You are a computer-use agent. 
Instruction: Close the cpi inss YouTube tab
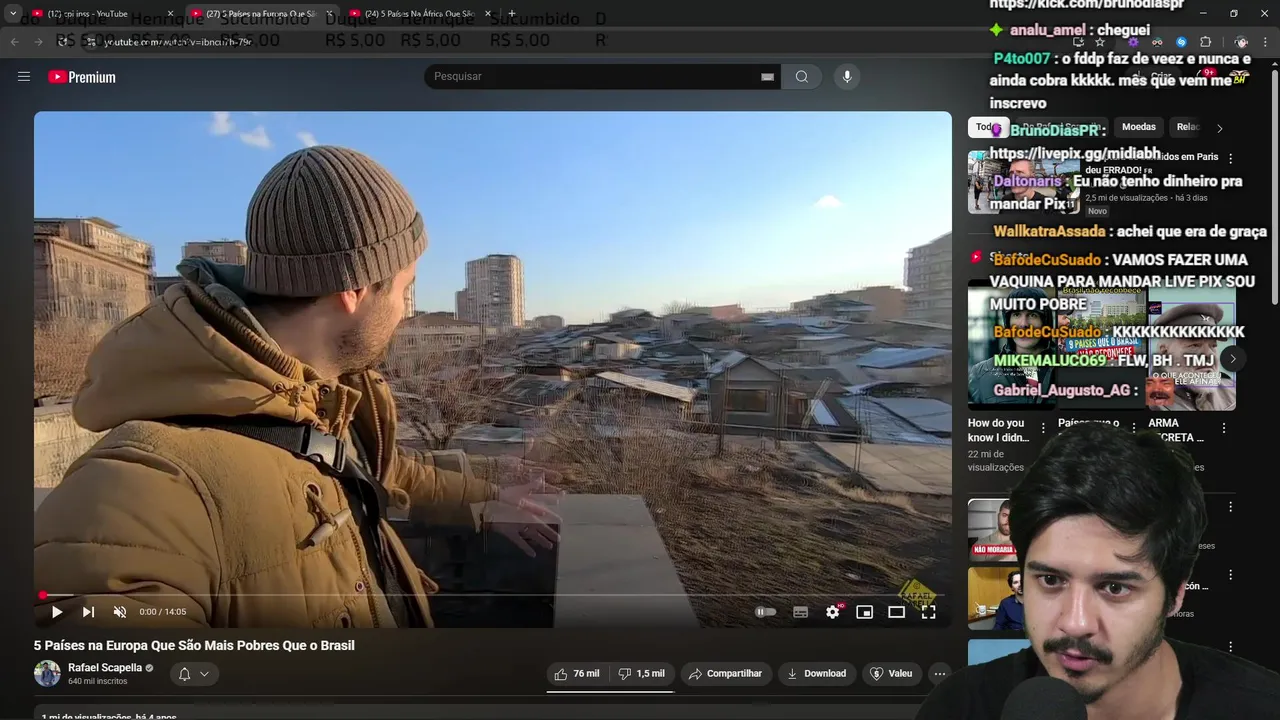170,14
